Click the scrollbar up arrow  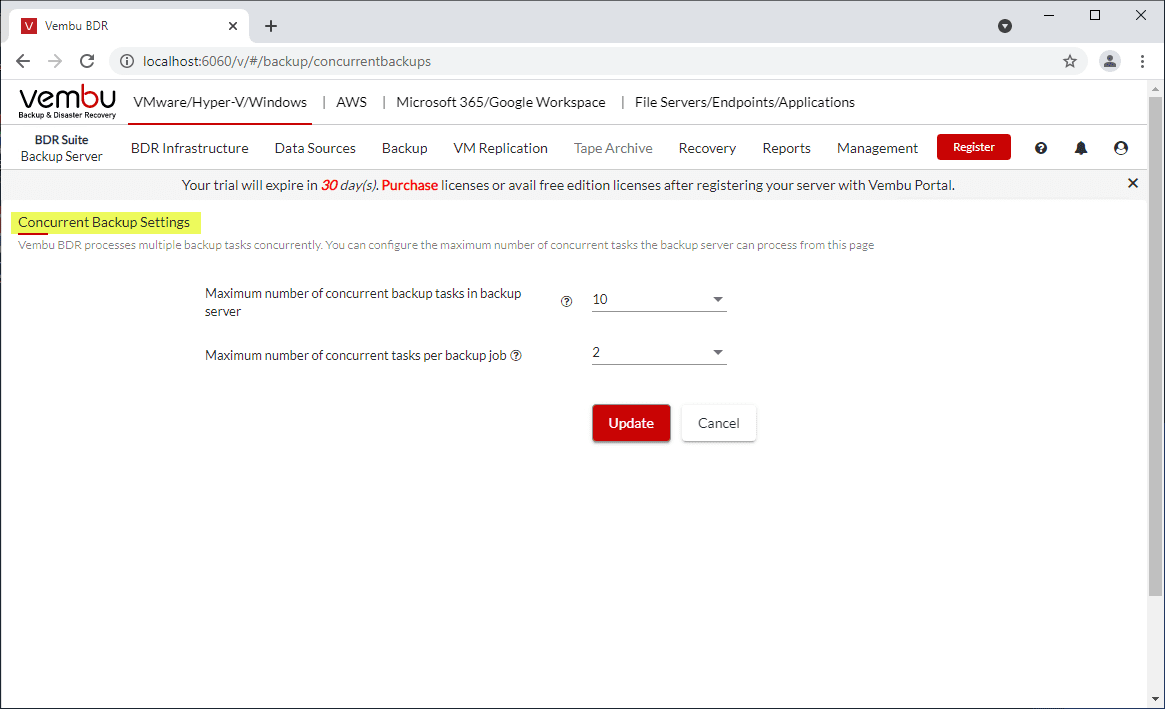coord(1155,89)
